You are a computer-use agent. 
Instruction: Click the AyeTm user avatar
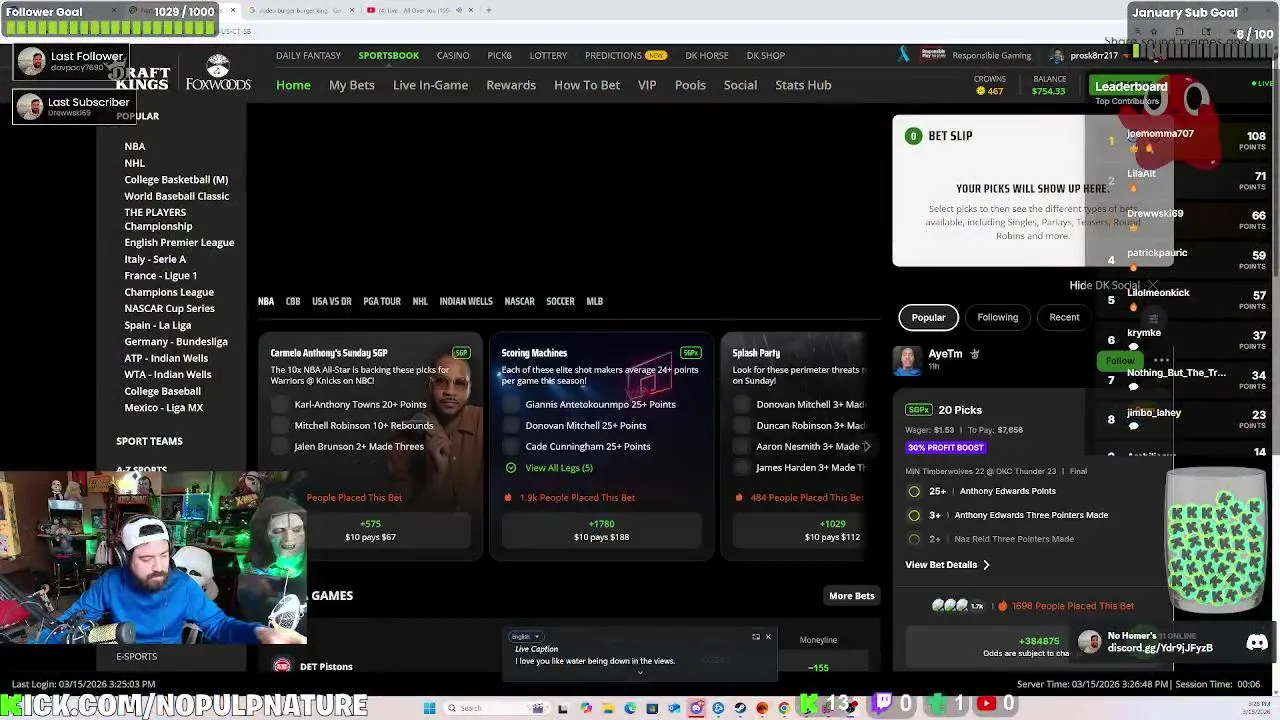[908, 361]
